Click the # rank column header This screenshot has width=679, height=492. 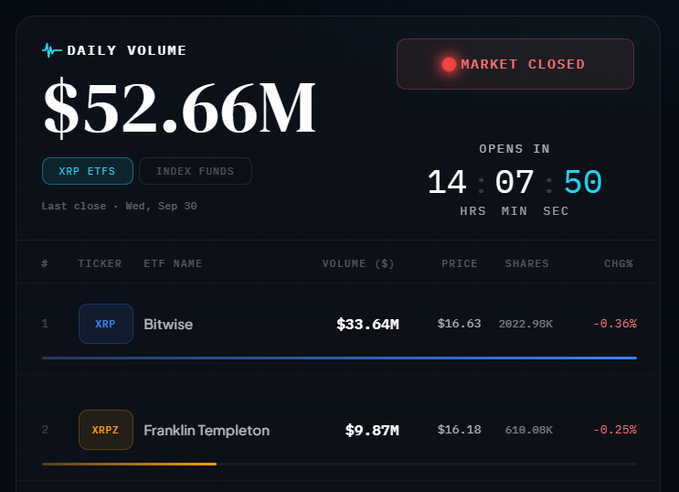coord(45,263)
